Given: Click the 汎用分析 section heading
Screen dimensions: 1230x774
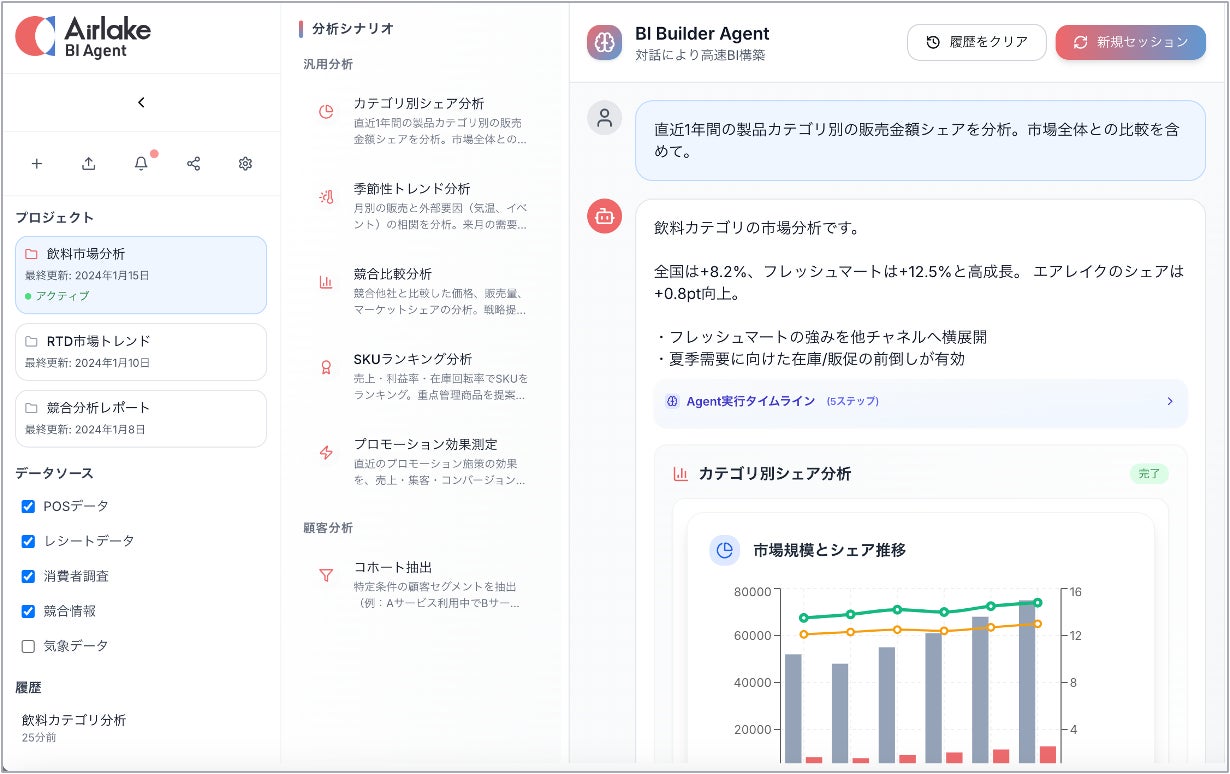Looking at the screenshot, I should point(328,64).
